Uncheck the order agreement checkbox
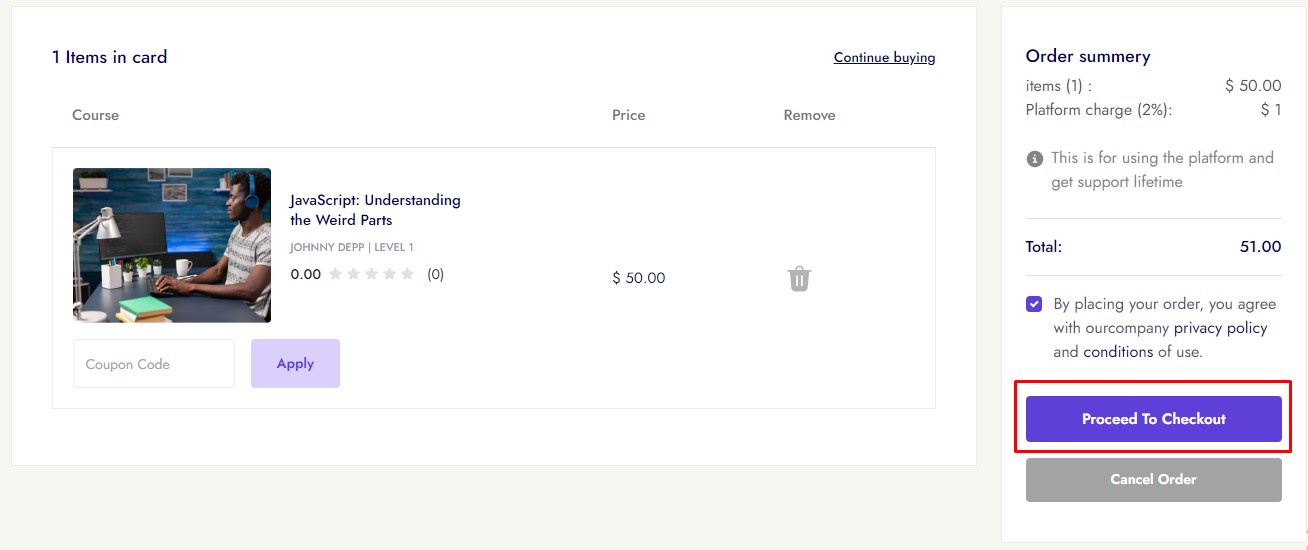The image size is (1308, 550). pyautogui.click(x=1034, y=304)
